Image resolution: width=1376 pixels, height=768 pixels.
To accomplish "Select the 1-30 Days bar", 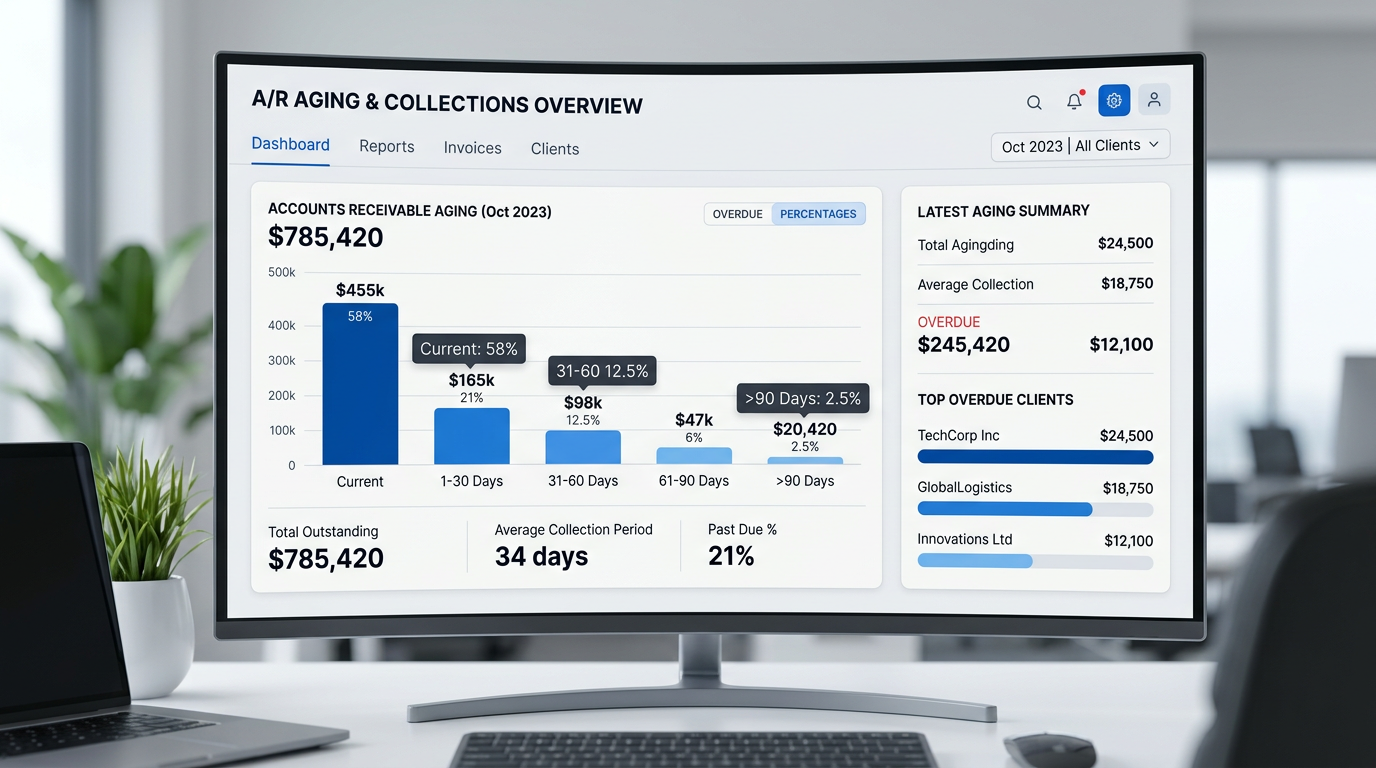I will pos(472,436).
